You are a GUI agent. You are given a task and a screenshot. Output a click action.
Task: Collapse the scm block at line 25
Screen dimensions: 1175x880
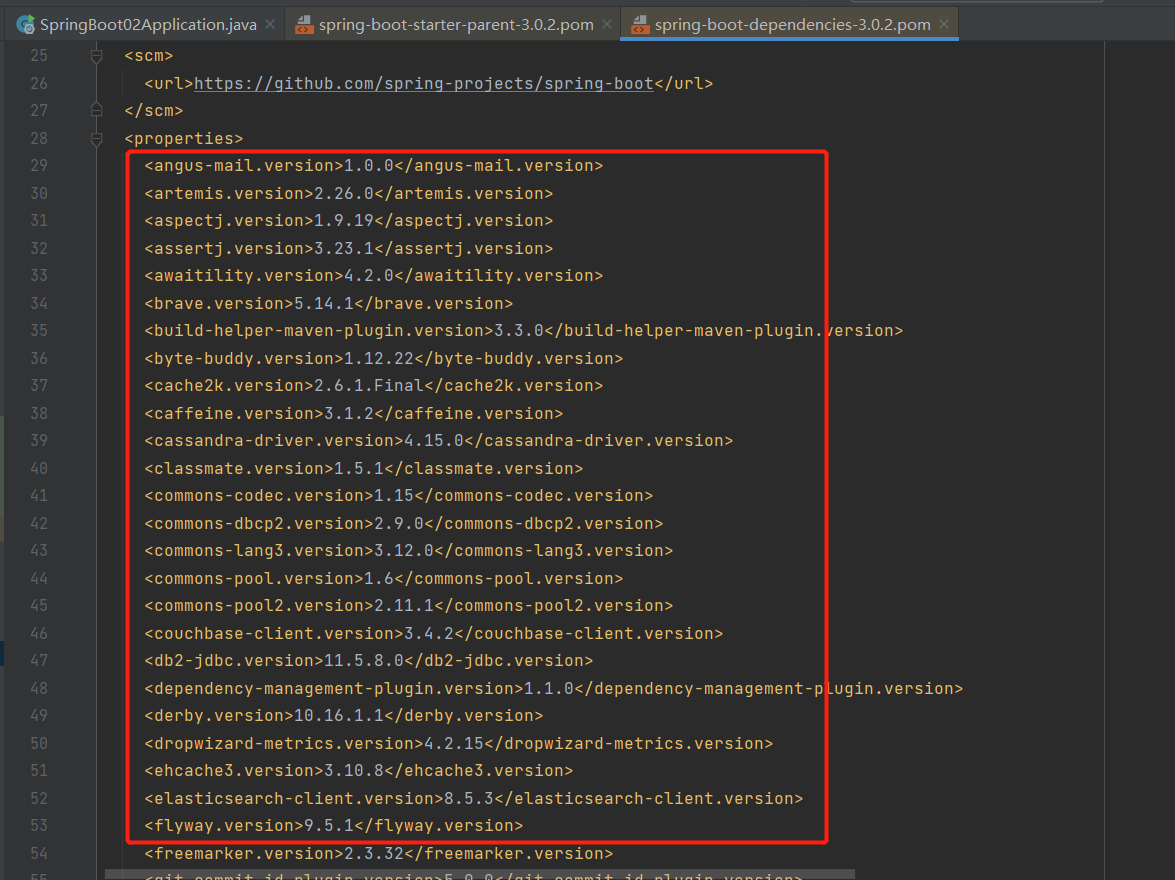point(97,55)
